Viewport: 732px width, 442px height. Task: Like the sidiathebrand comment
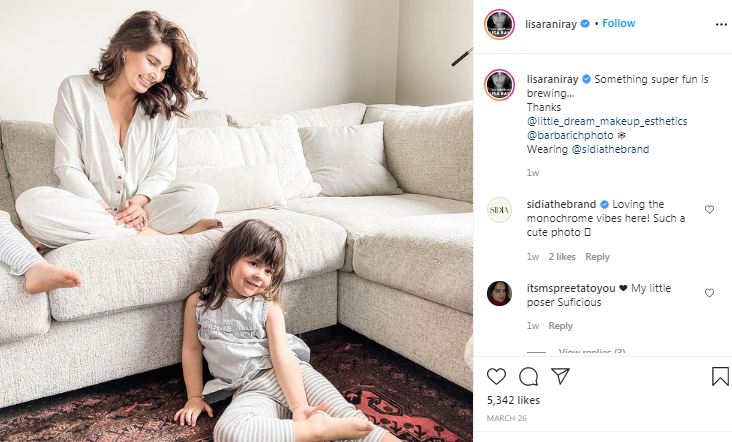(x=709, y=209)
